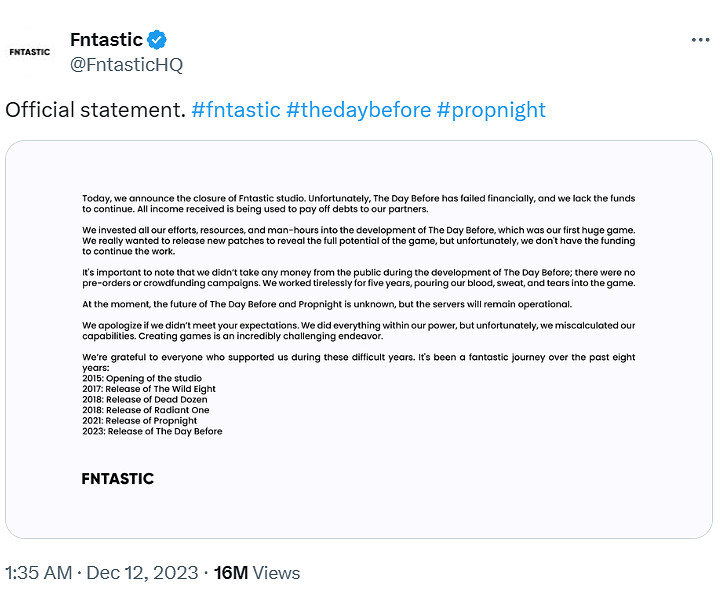Click the FNTASTIC logo in the statement image
This screenshot has height=596, width=728.
pyautogui.click(x=118, y=479)
